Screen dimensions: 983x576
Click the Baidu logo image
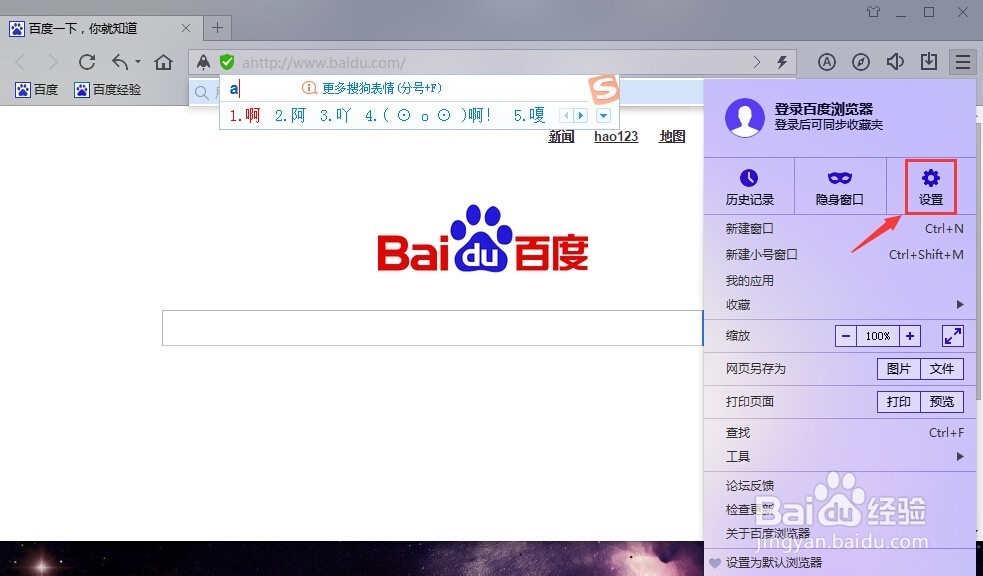tap(483, 239)
